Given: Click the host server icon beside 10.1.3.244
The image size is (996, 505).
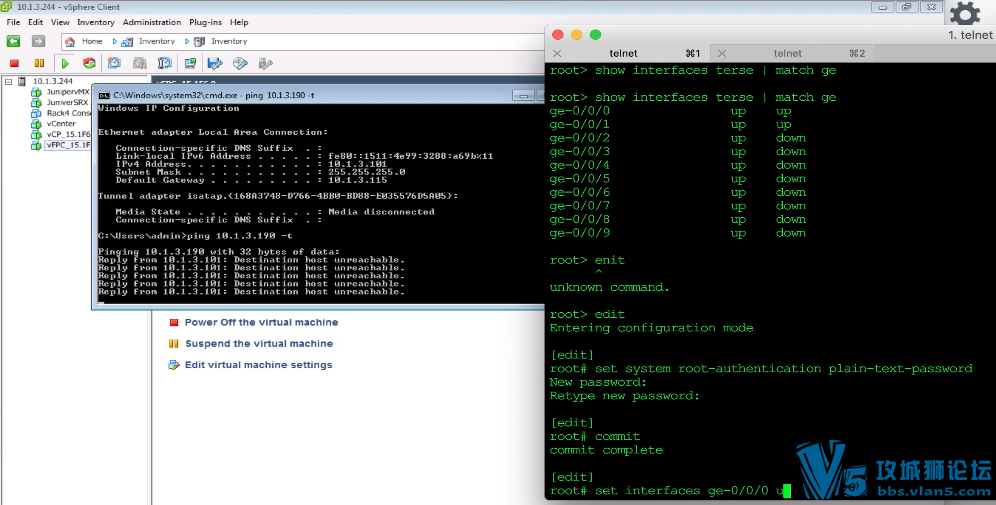Looking at the screenshot, I should click(x=22, y=81).
